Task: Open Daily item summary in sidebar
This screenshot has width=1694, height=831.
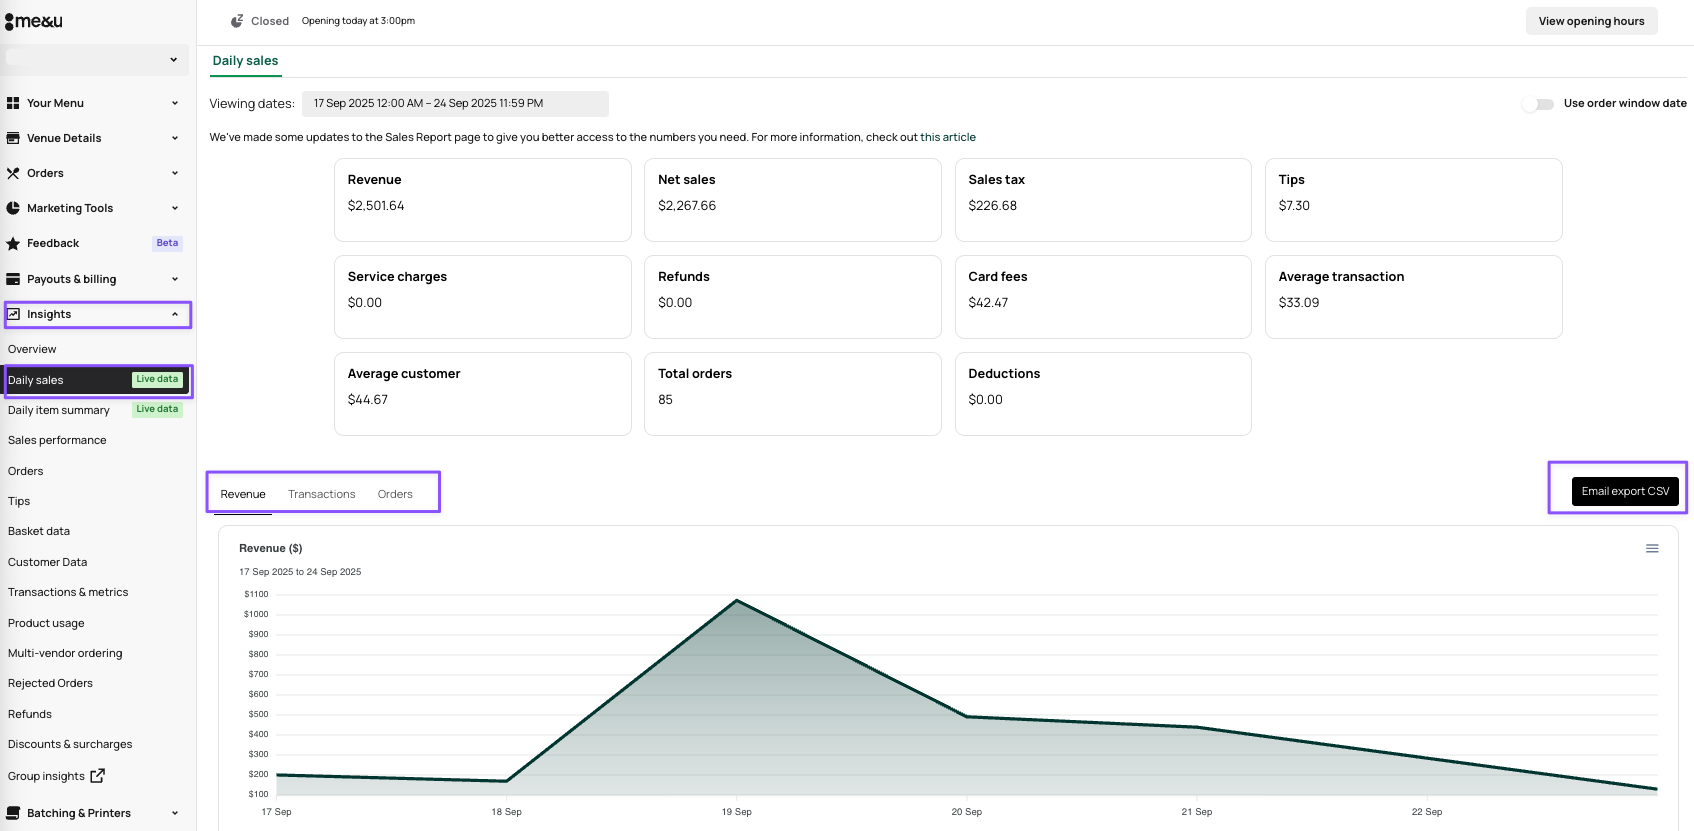Action: (59, 410)
